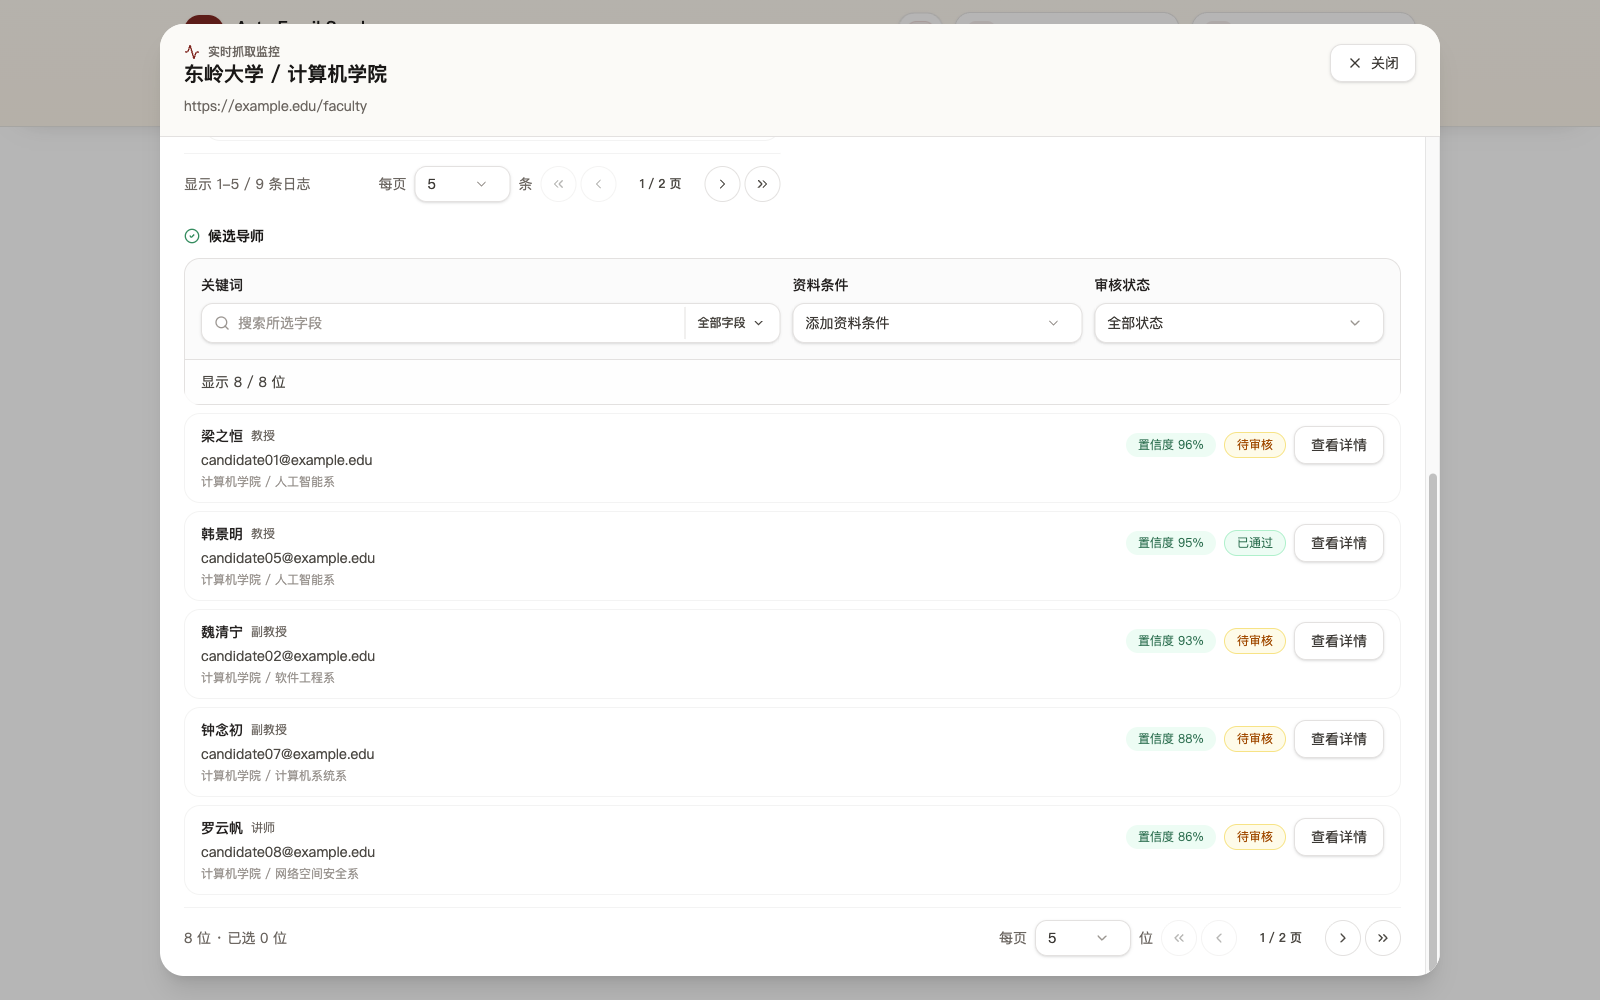Click email candidate01@example.edu
This screenshot has width=1600, height=1000.
pyautogui.click(x=287, y=460)
